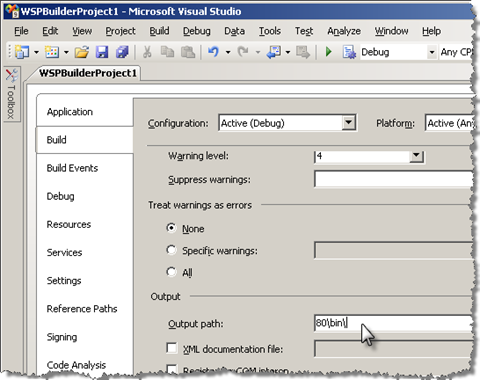Expand the Navigate Backward dropdown arrow
Screen dimensions: 480x380
[x=288, y=52]
